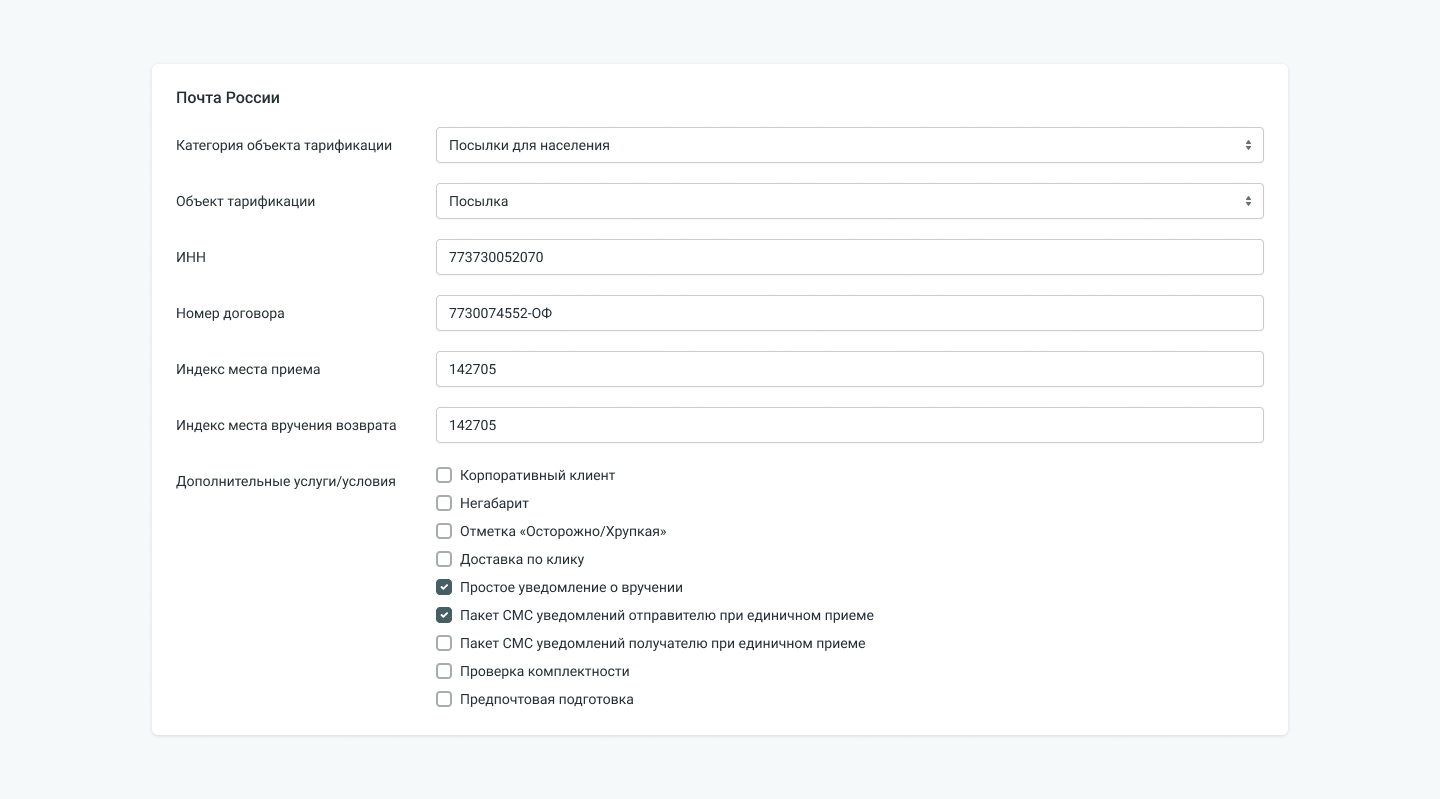Enable the Корпоративный клиент checkbox

[x=444, y=475]
